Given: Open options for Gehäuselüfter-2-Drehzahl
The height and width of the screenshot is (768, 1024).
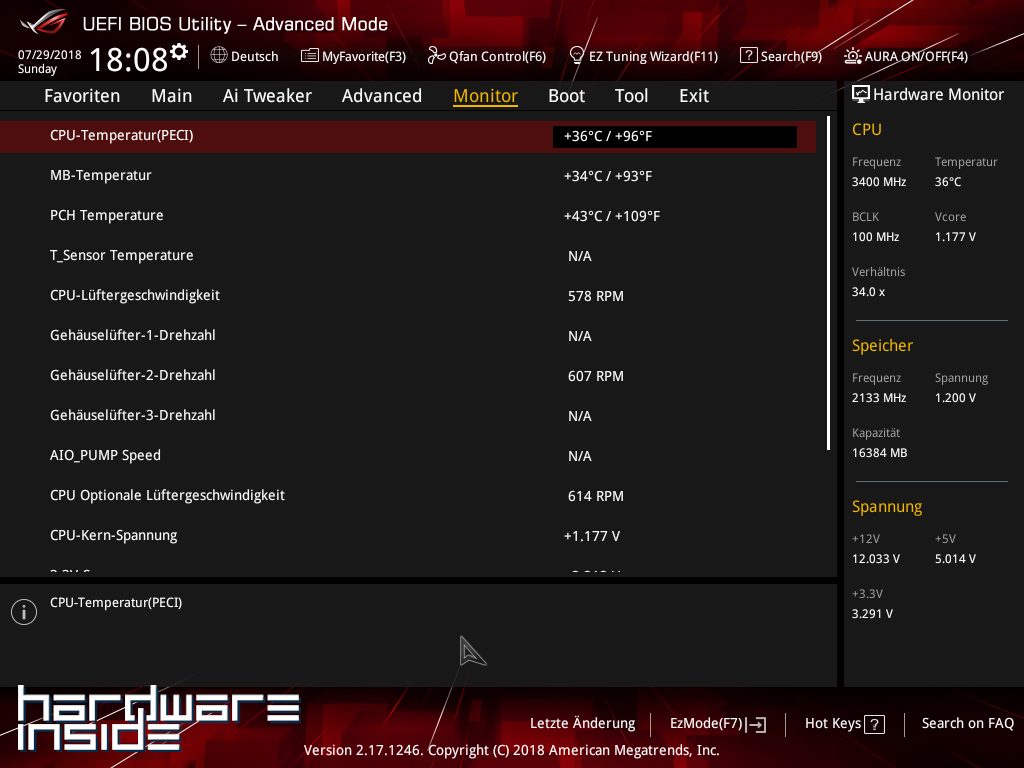Looking at the screenshot, I should (x=400, y=375).
